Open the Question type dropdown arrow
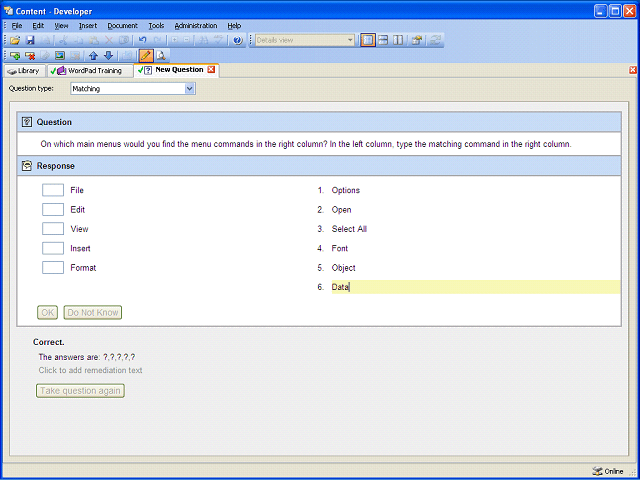This screenshot has width=640, height=480. [189, 89]
